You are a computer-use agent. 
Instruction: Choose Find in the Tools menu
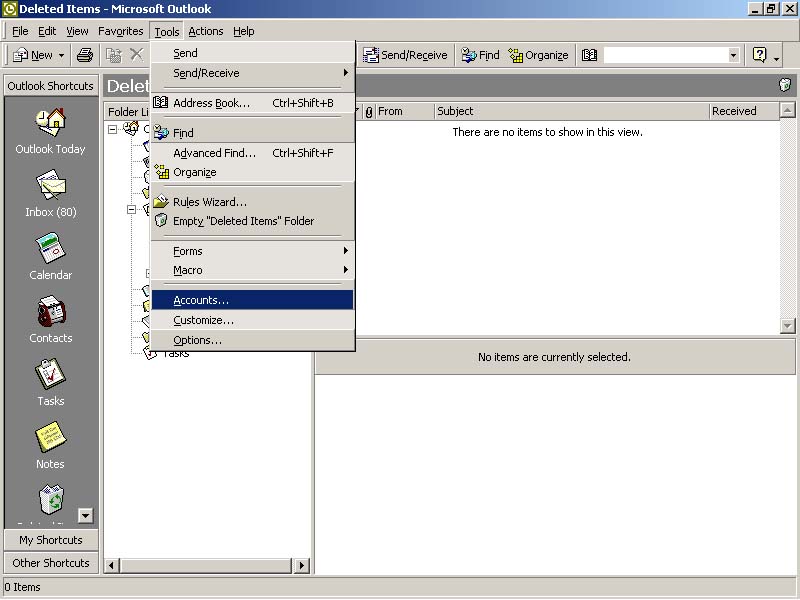[x=253, y=133]
